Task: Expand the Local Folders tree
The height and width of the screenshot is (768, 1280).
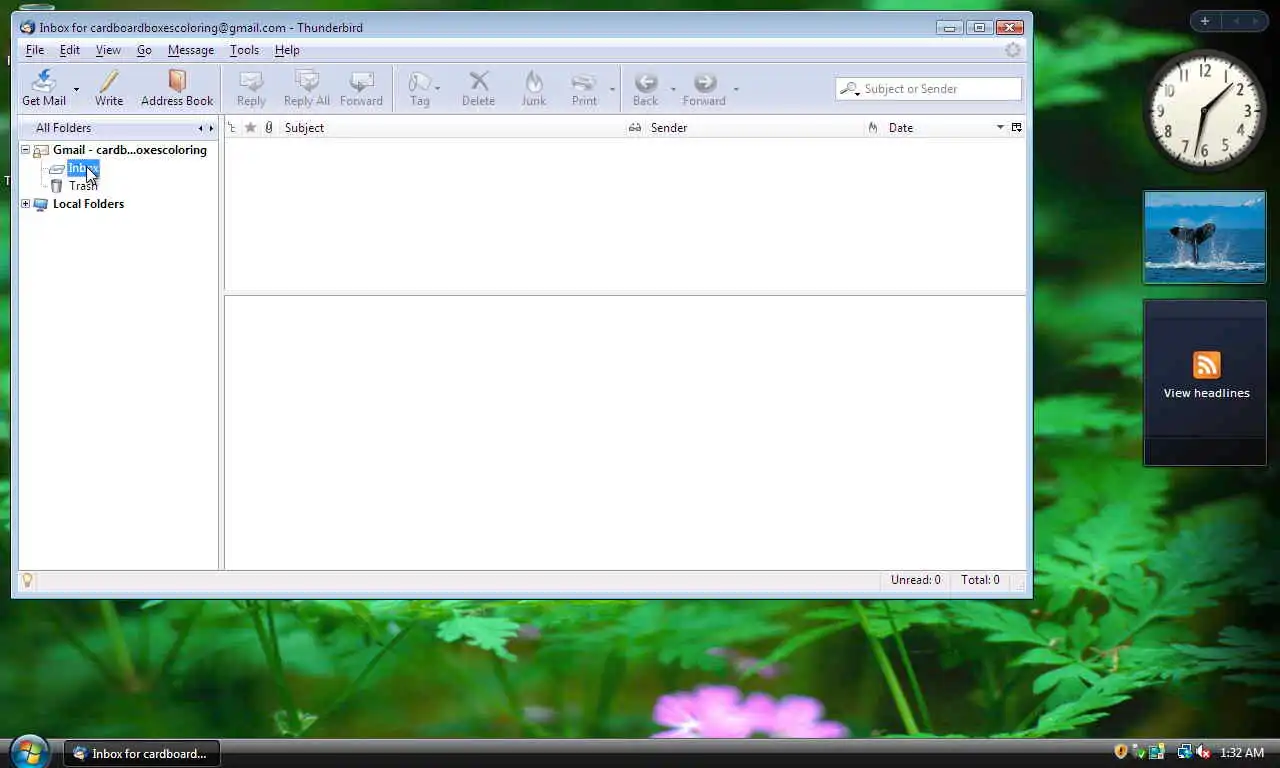Action: point(26,204)
